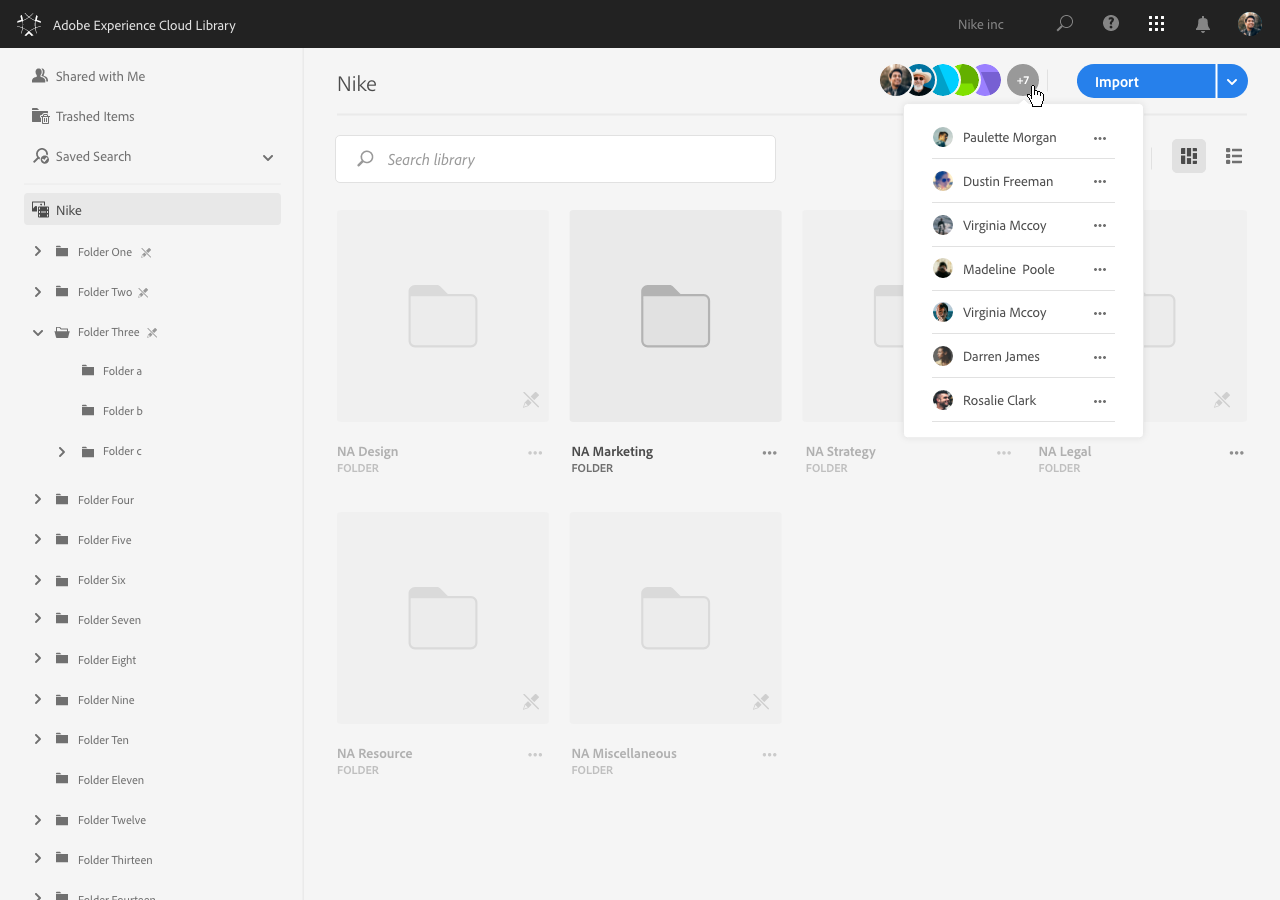1280x900 pixels.
Task: Toggle pin on the NA Resource card
Action: [531, 702]
